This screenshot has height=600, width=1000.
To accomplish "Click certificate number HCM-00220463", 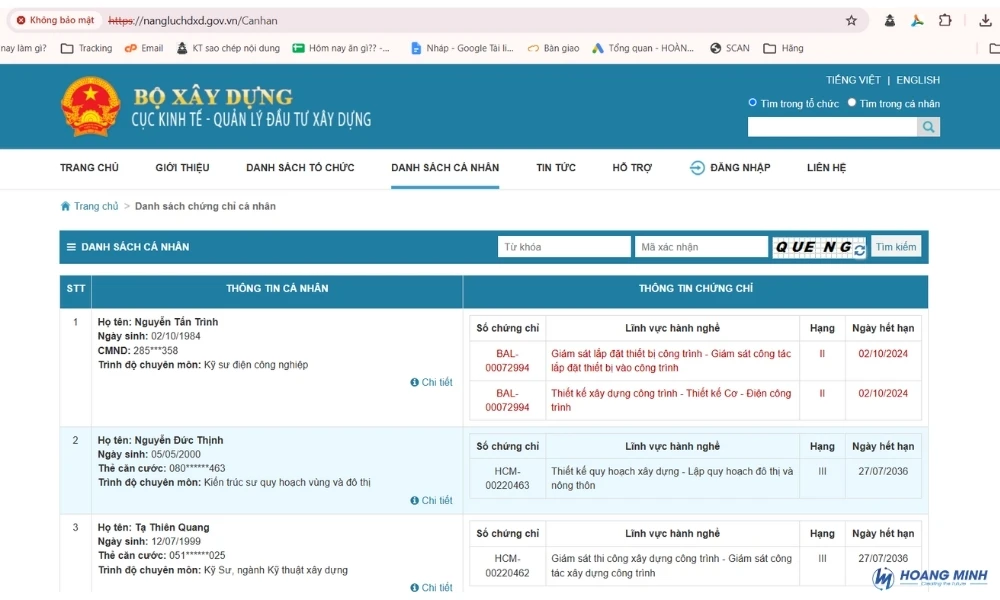I will point(508,478).
